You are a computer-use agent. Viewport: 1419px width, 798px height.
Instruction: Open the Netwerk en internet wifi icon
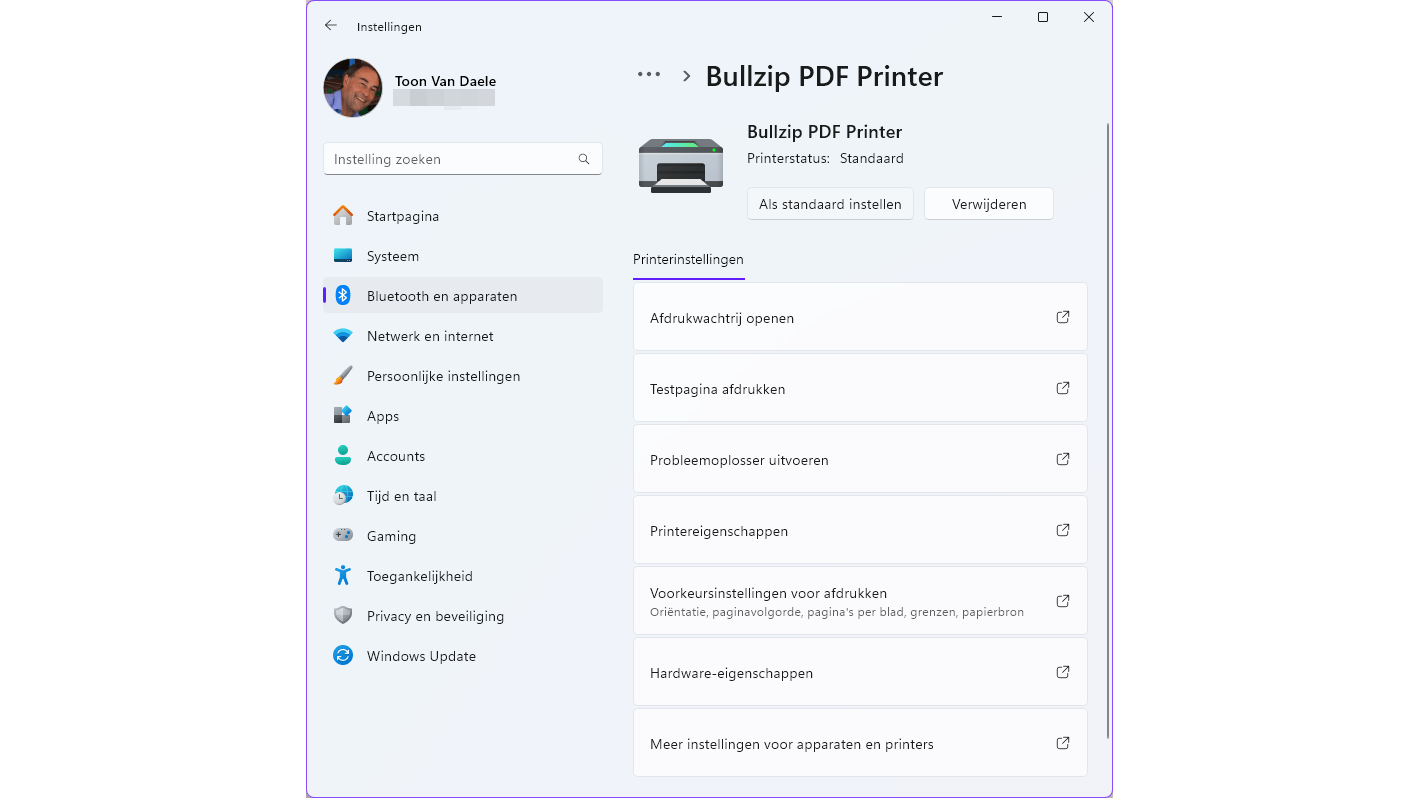pos(343,336)
